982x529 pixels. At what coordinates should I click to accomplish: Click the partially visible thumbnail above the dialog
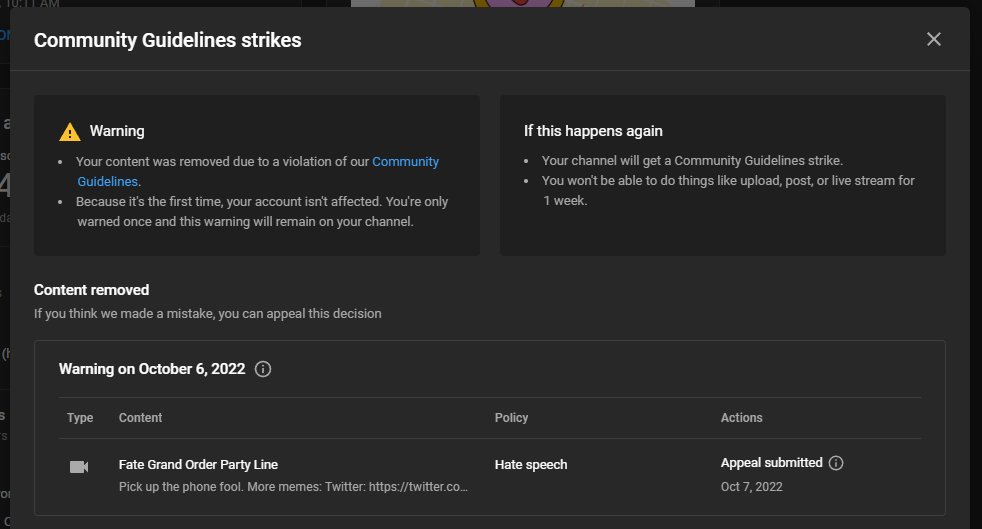point(522,3)
